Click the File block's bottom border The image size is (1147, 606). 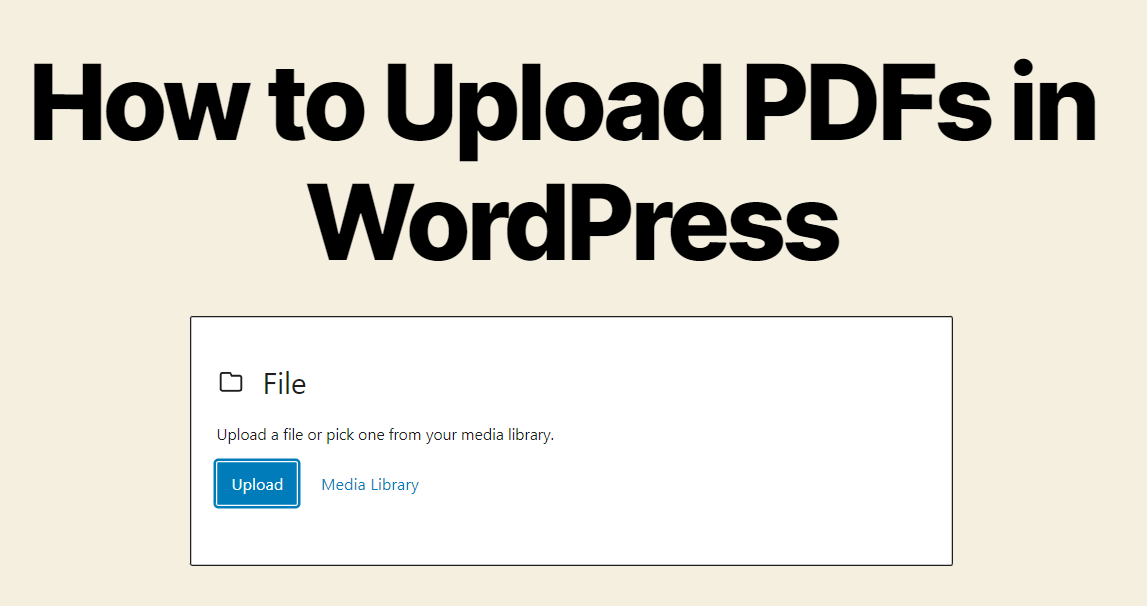(571, 564)
